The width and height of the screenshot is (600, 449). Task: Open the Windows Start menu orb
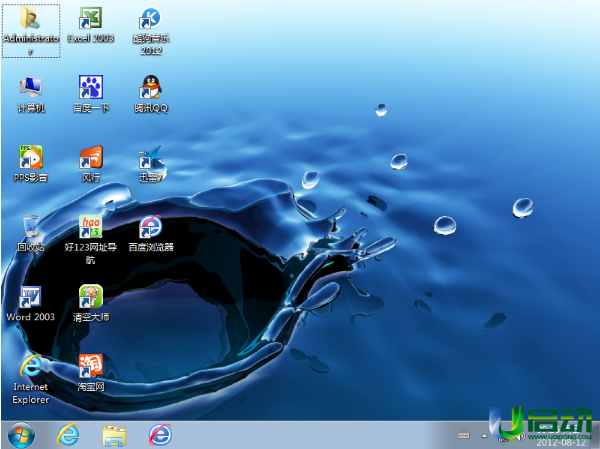20,435
